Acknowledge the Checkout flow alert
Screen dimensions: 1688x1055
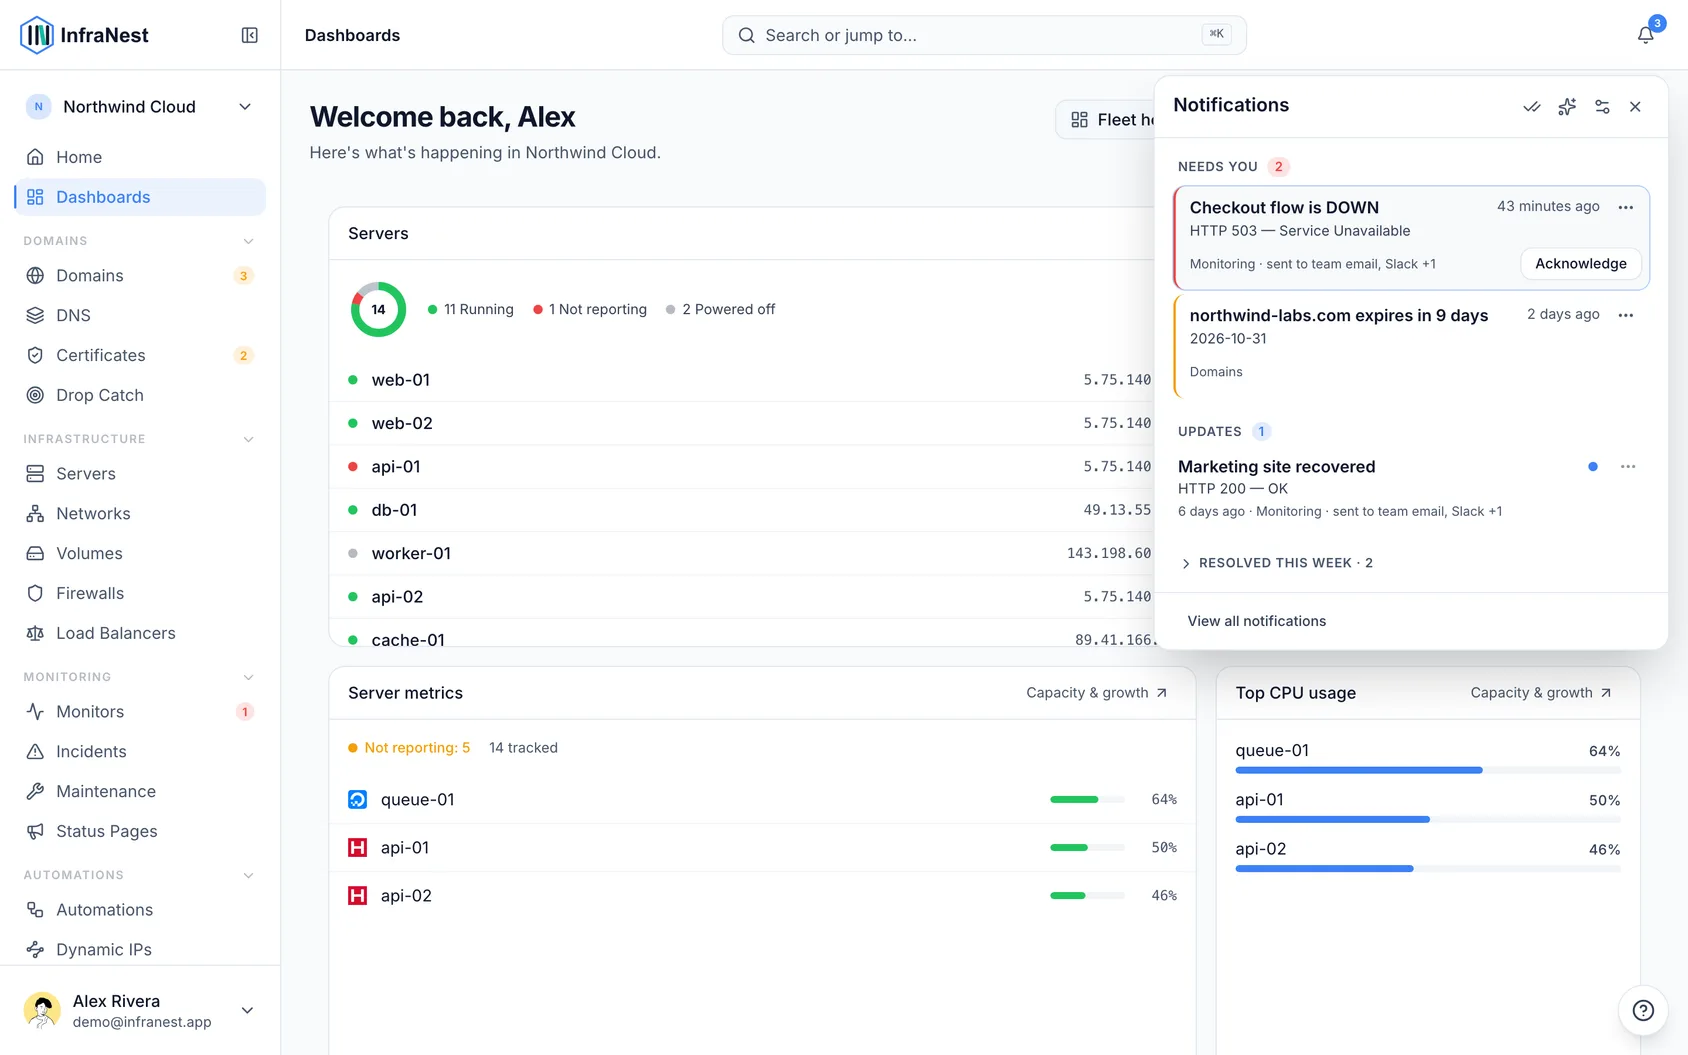(x=1581, y=264)
